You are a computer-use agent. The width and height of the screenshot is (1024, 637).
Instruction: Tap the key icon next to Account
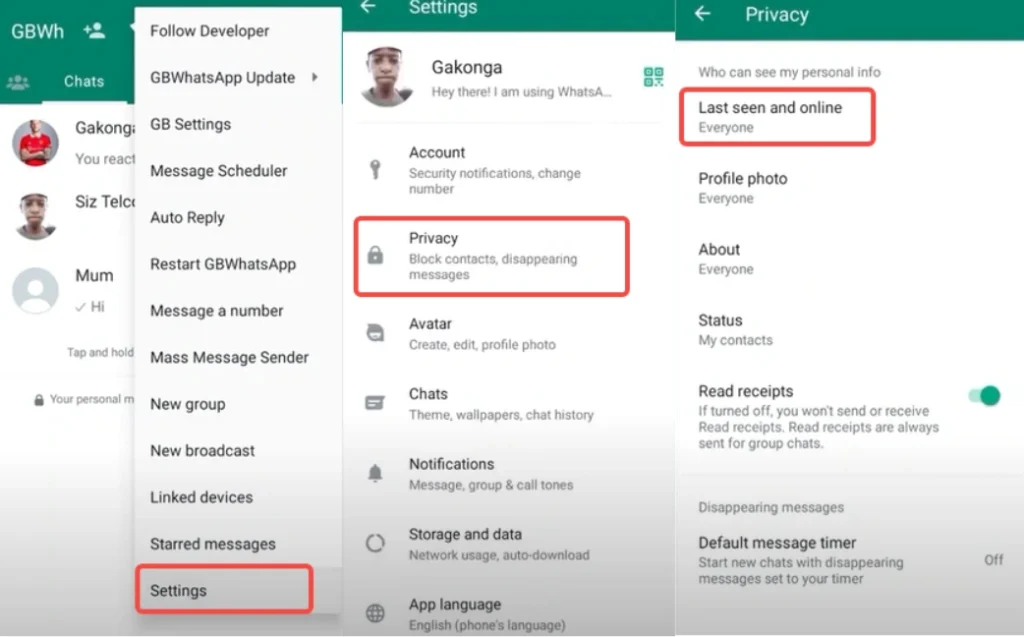pos(375,169)
